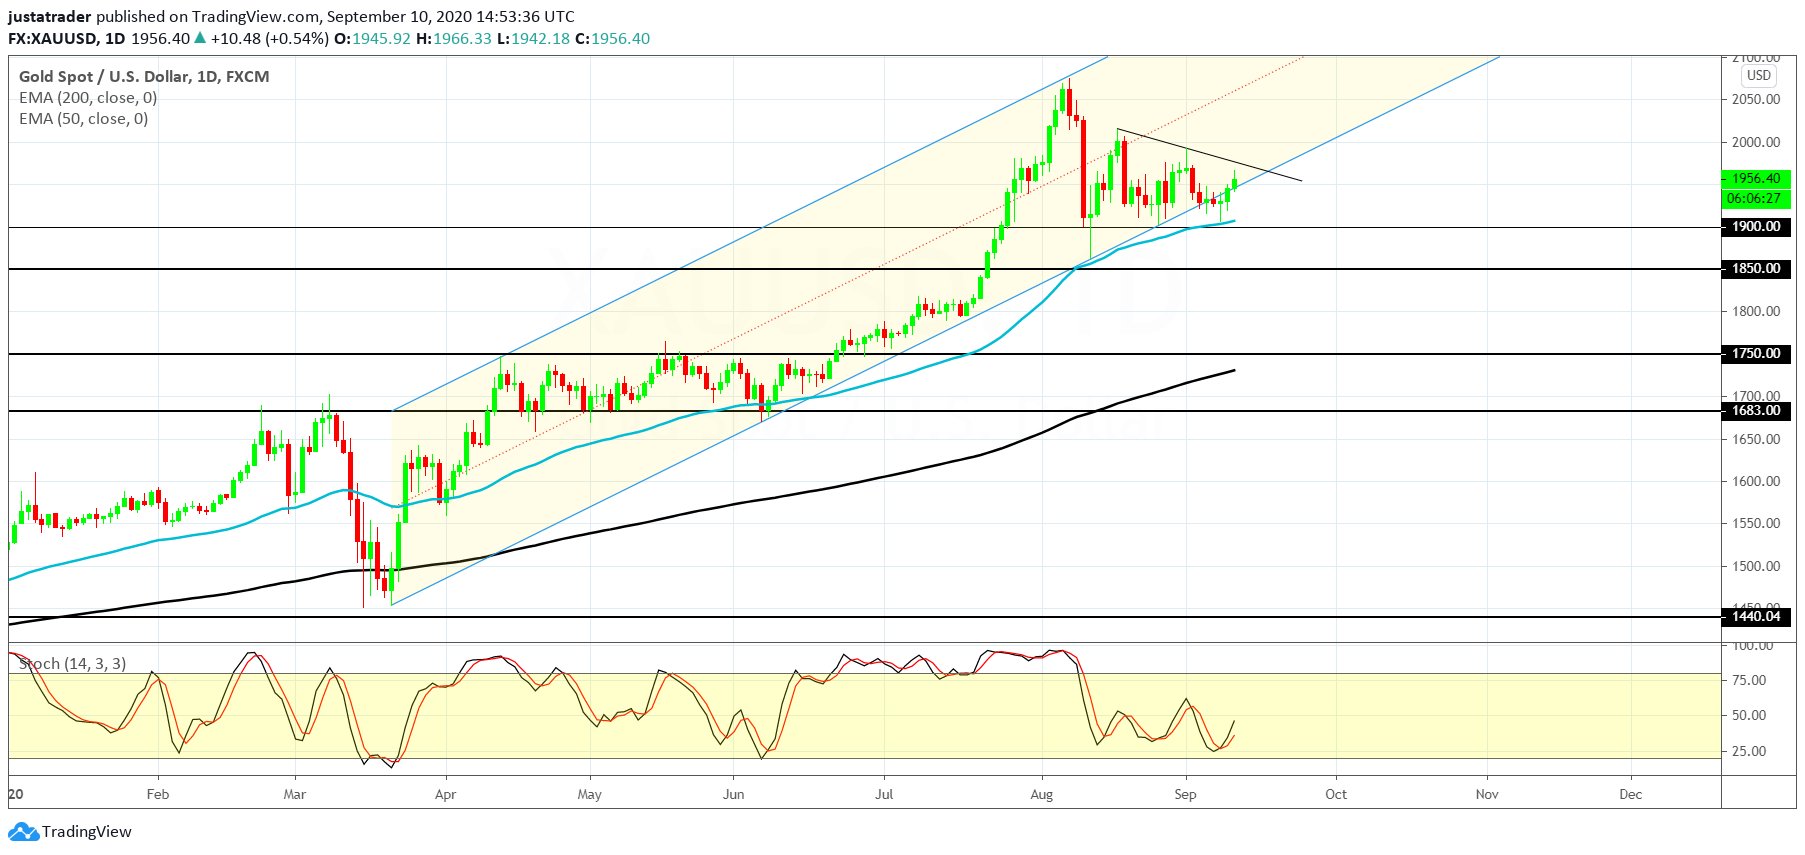Screen dimensions: 1805x855
Task: Click the 1800.00 price axis value
Action: click(1756, 312)
